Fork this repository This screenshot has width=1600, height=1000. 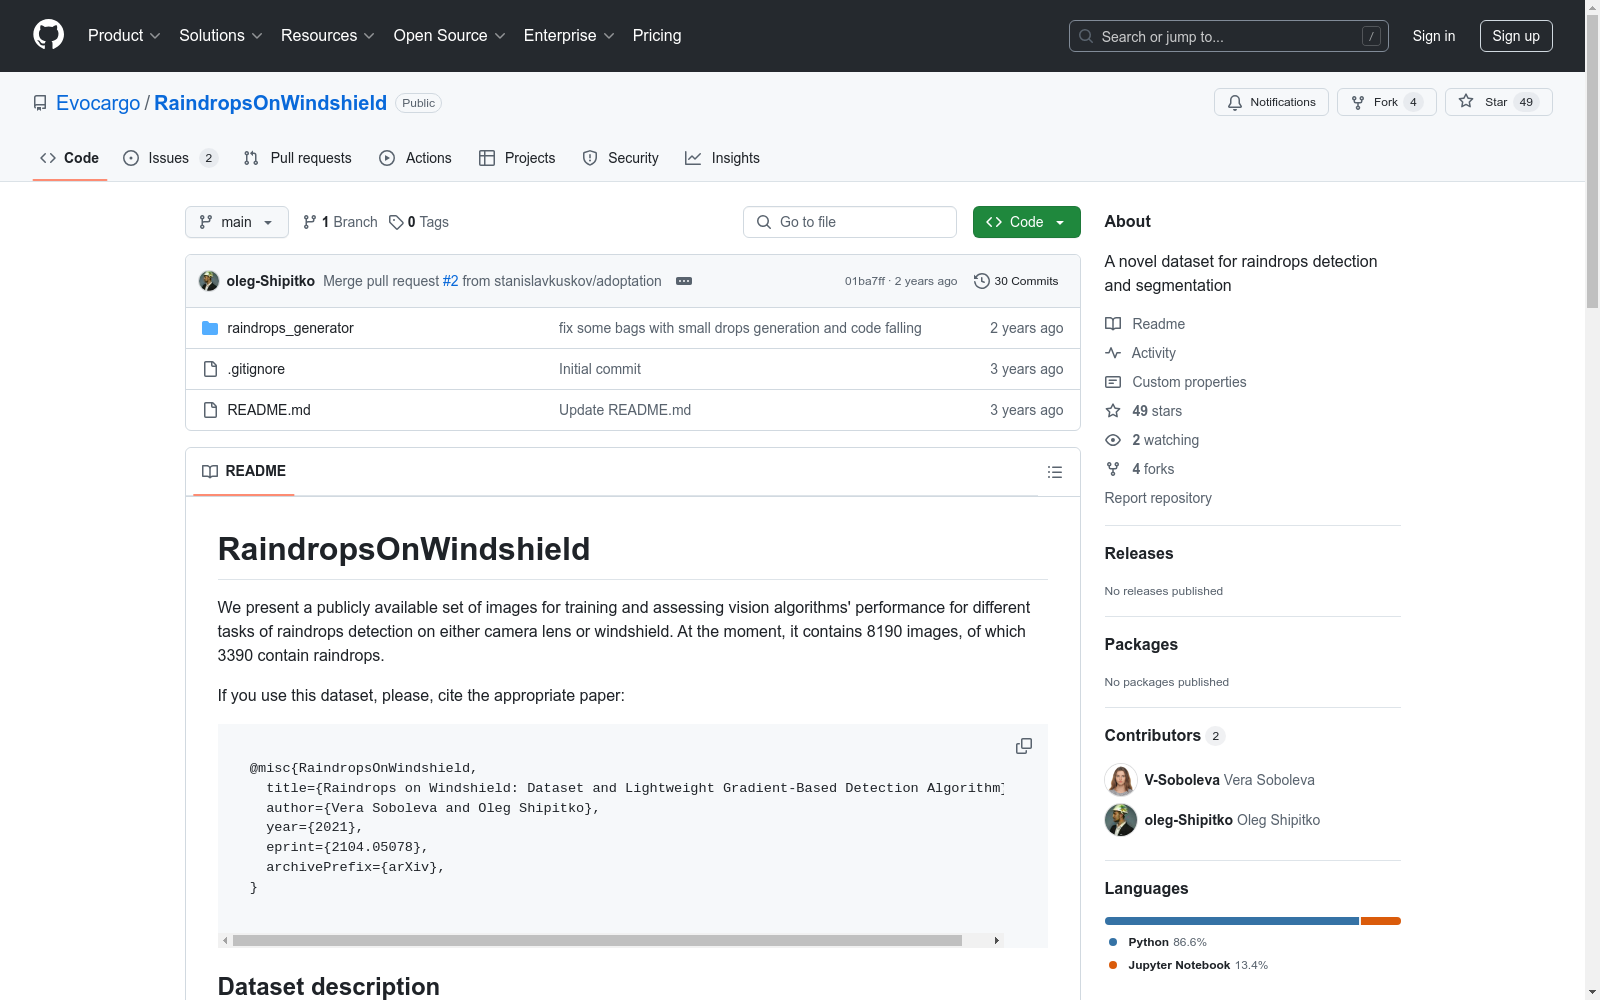point(1386,102)
